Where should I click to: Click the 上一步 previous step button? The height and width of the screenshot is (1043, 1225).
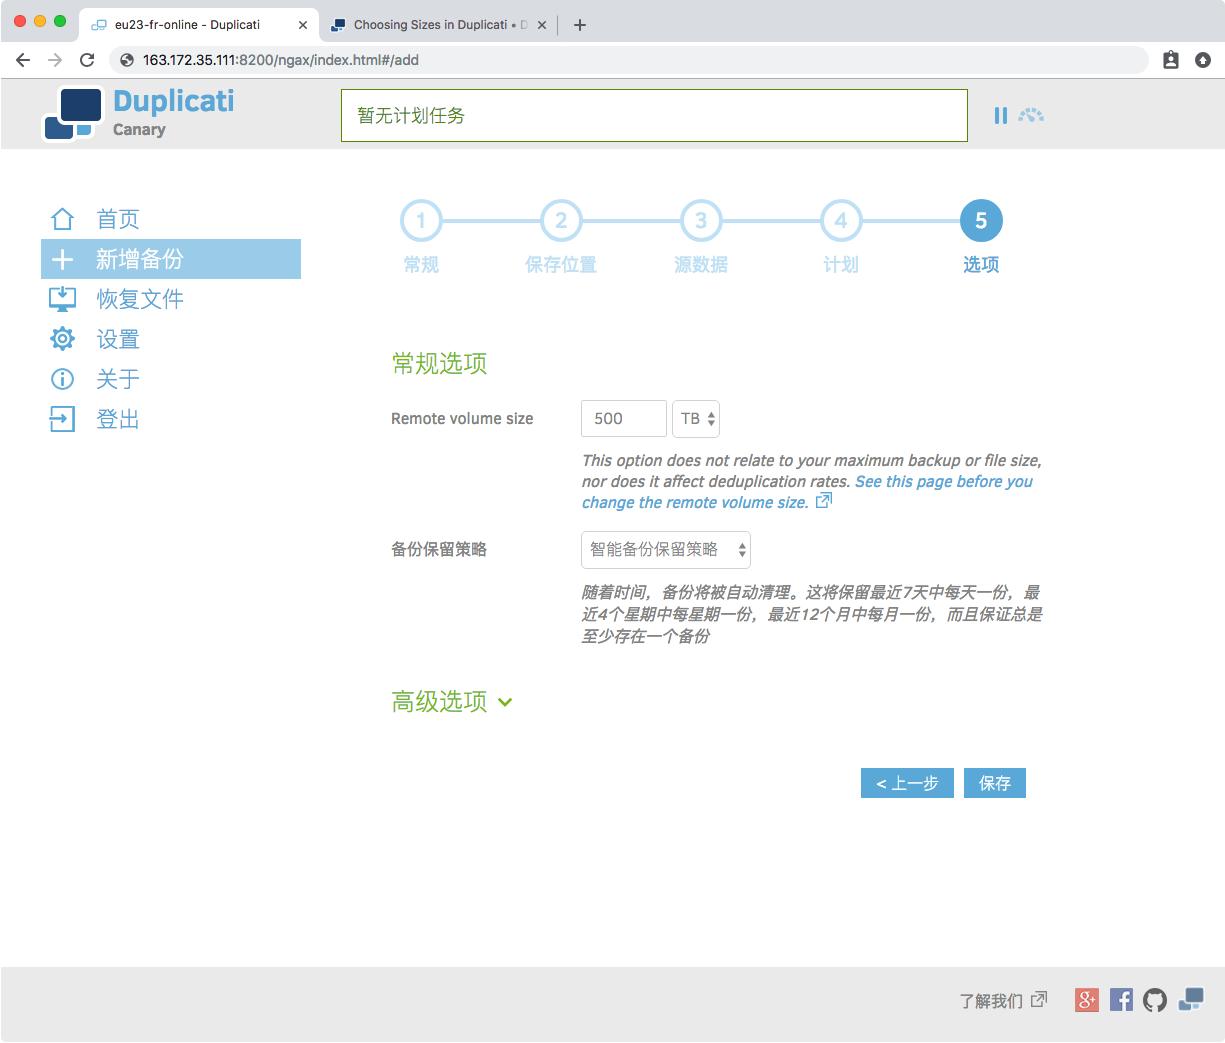pyautogui.click(x=907, y=783)
